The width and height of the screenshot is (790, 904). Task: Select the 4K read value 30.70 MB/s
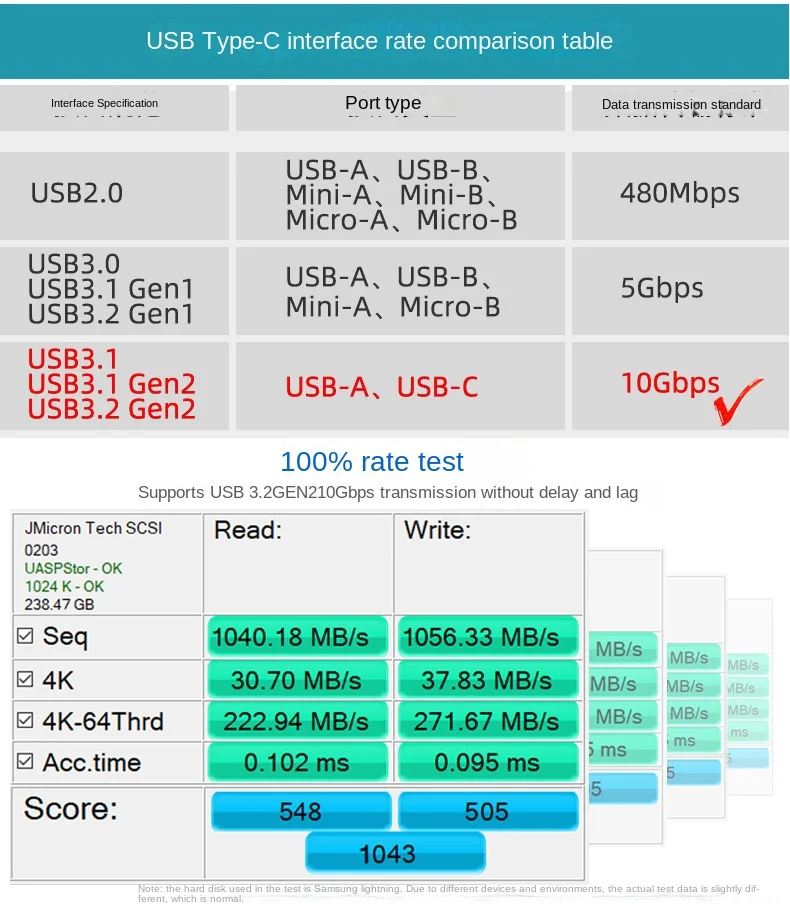297,680
